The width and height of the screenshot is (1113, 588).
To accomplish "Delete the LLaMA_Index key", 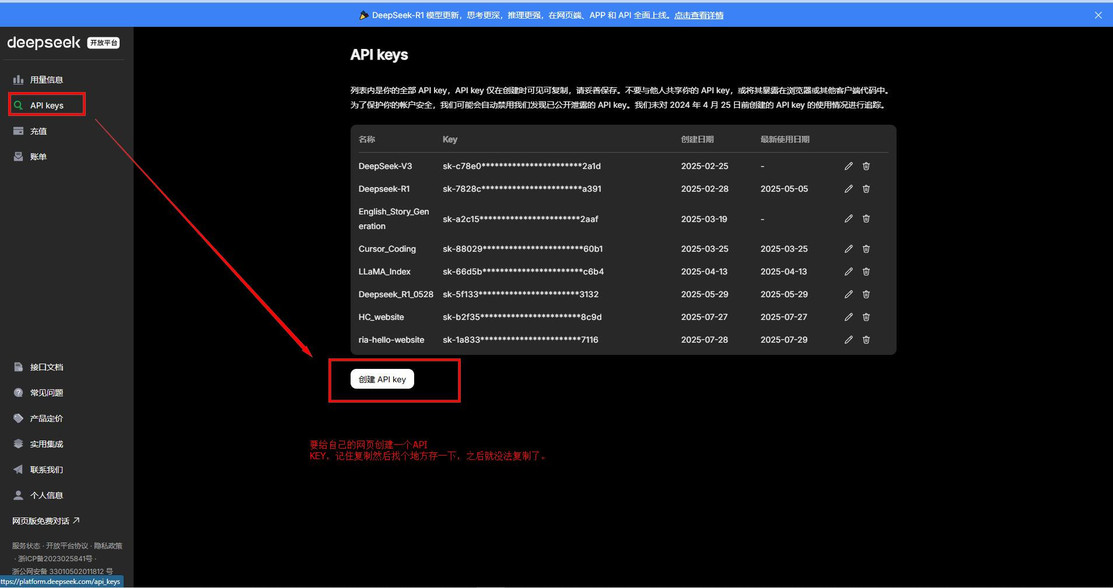I will tap(866, 271).
